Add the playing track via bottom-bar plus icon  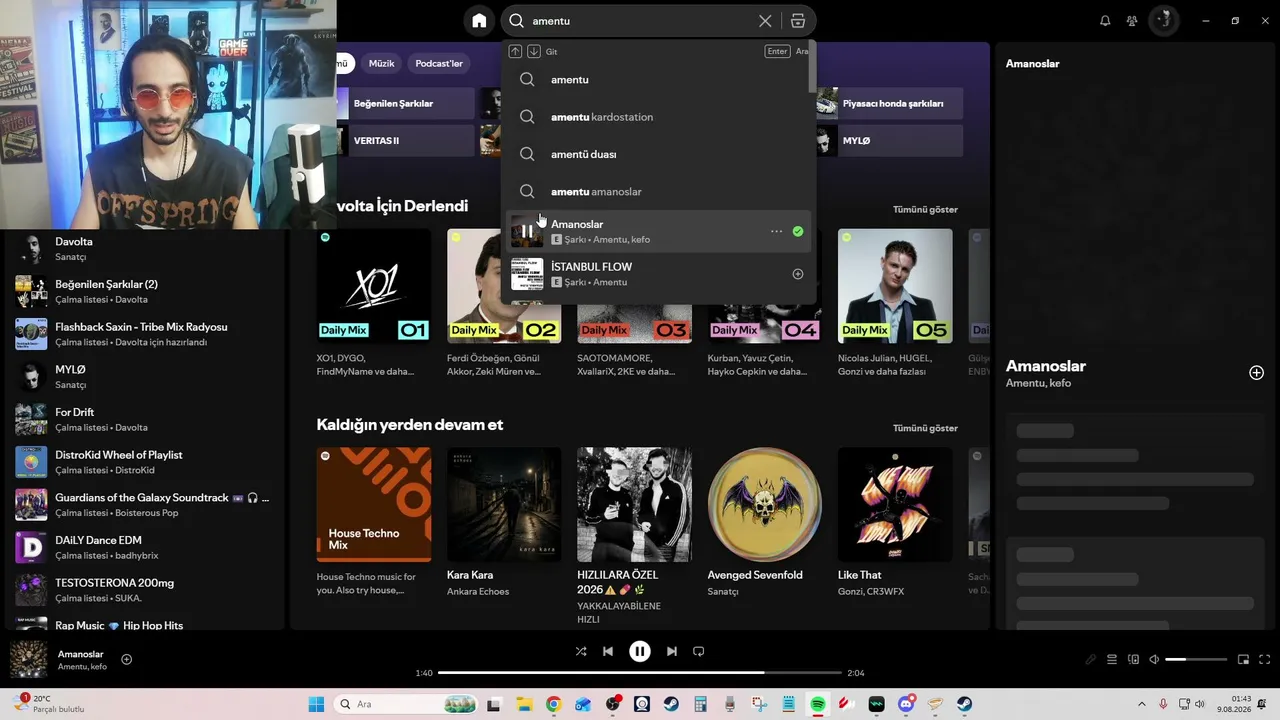126,659
